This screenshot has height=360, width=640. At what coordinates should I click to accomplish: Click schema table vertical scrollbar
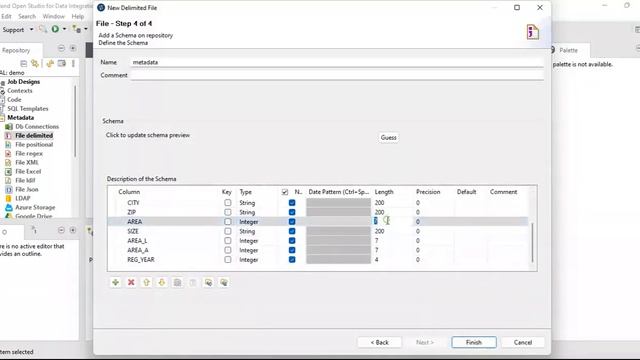pyautogui.click(x=532, y=243)
